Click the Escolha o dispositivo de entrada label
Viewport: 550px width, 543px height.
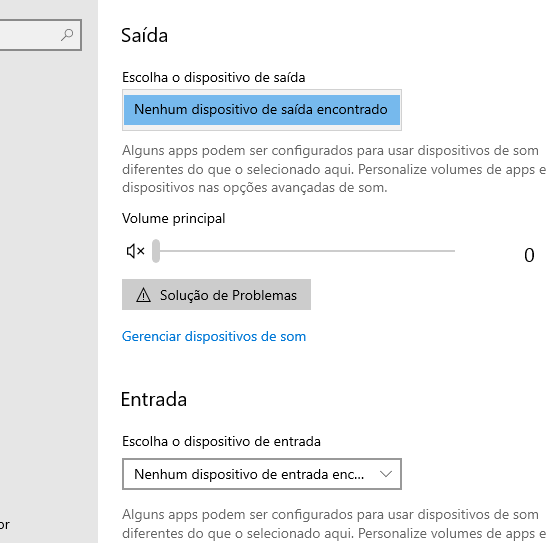(221, 441)
